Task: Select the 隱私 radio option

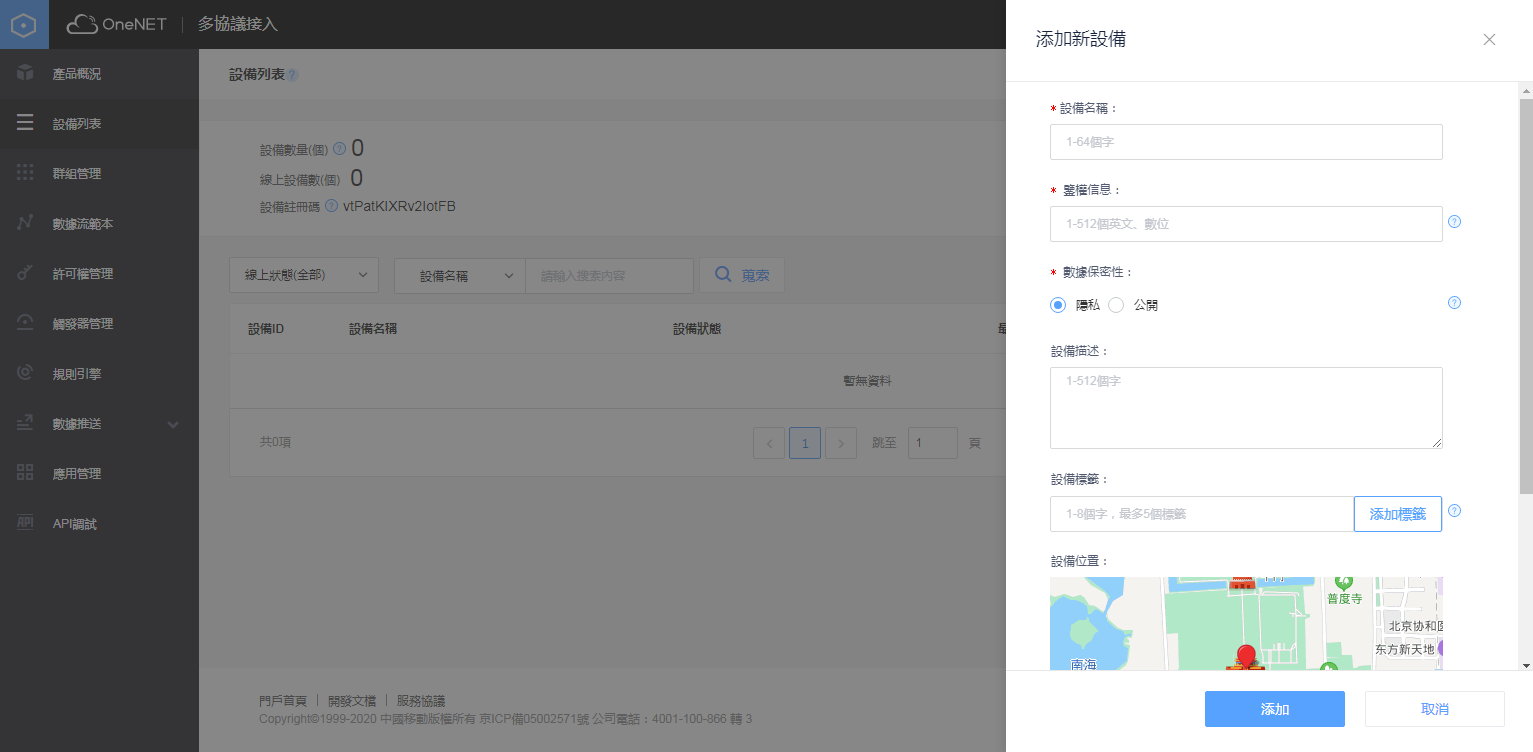Action: point(1058,305)
